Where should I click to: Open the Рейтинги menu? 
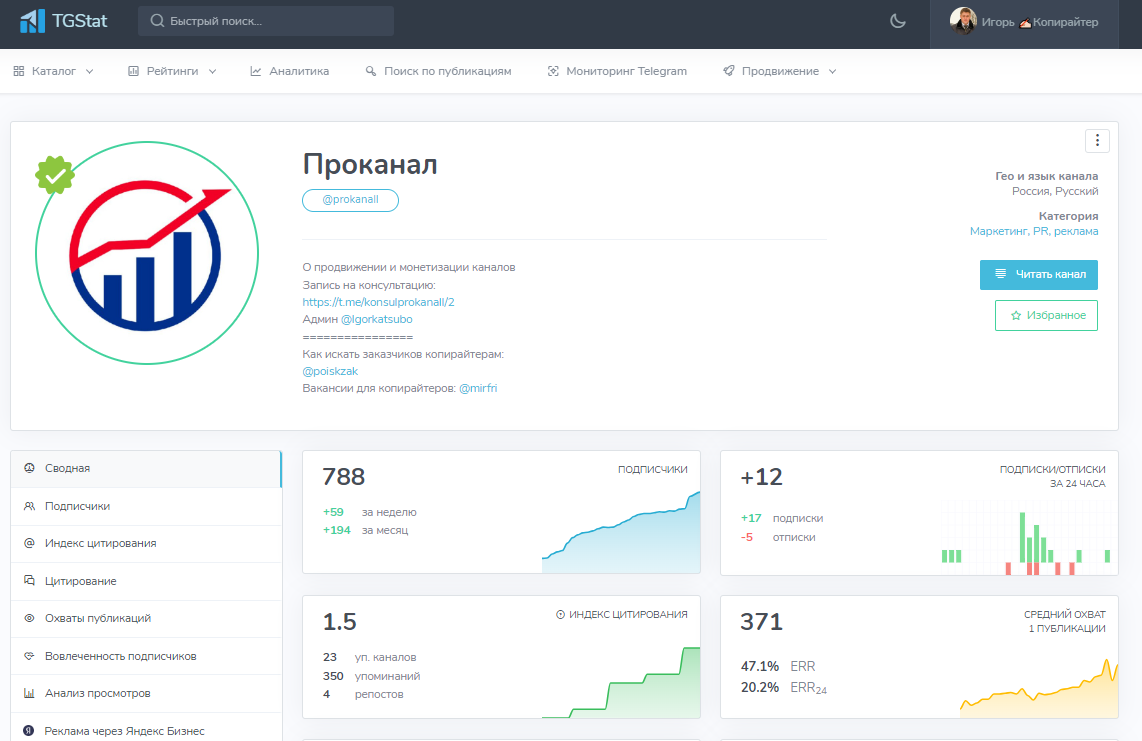(173, 71)
